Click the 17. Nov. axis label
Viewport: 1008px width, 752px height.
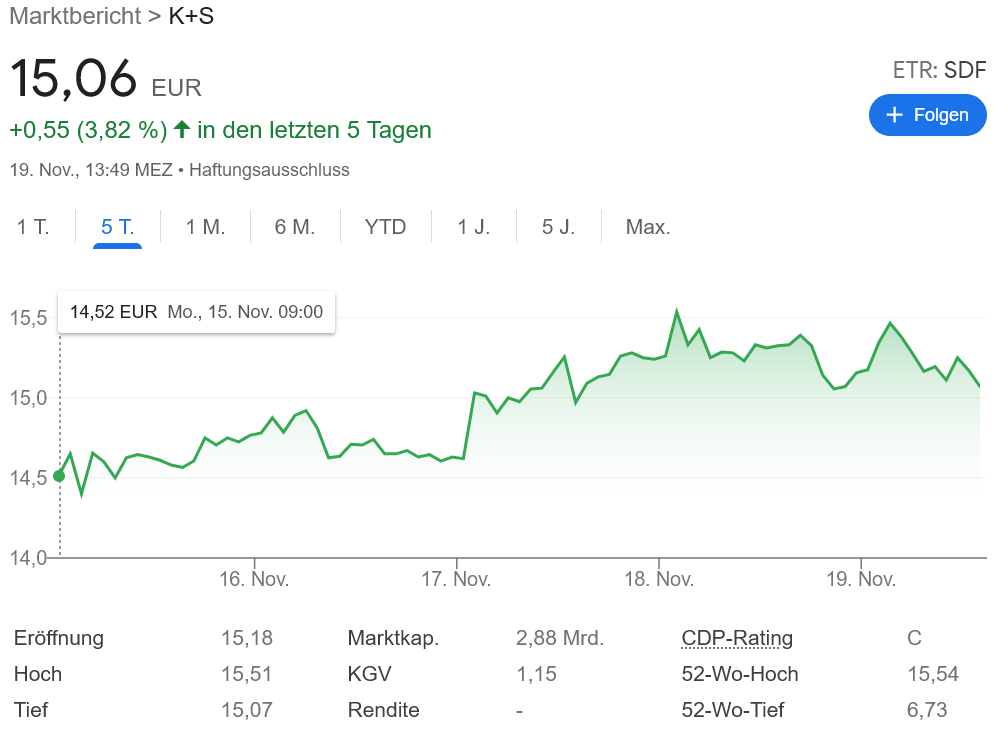click(457, 580)
